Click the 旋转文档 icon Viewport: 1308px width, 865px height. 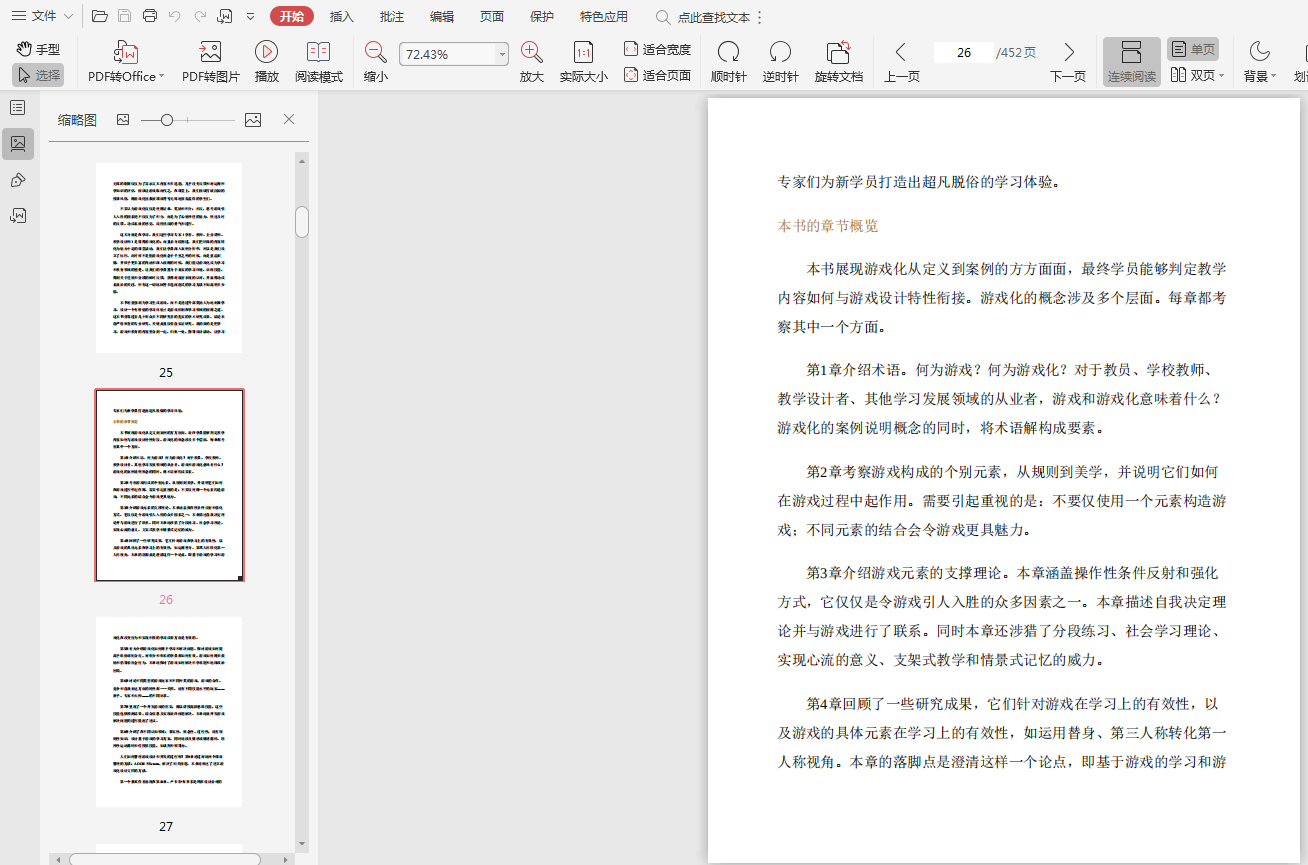[838, 53]
